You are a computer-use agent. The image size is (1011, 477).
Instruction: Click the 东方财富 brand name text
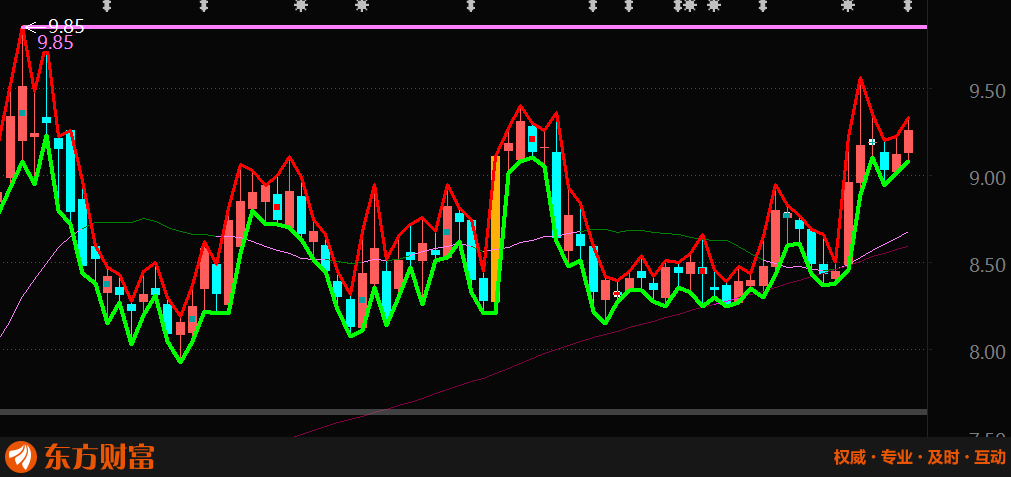[x=99, y=457]
